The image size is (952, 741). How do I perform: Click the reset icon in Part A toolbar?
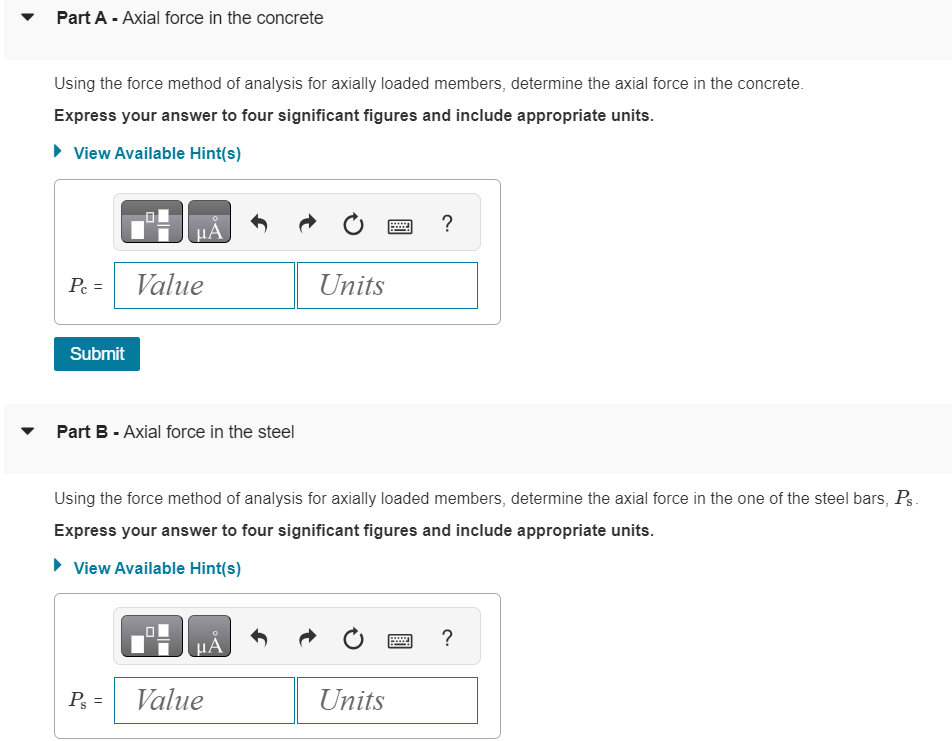(352, 224)
